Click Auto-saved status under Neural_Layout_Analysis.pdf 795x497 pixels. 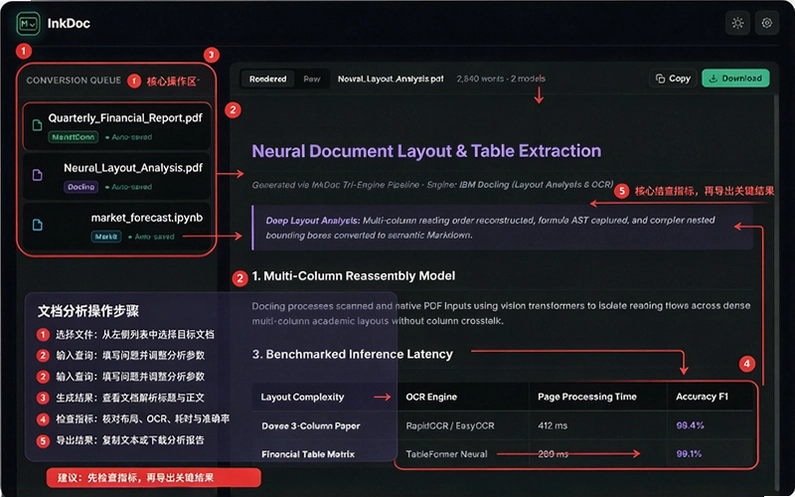[x=129, y=187]
